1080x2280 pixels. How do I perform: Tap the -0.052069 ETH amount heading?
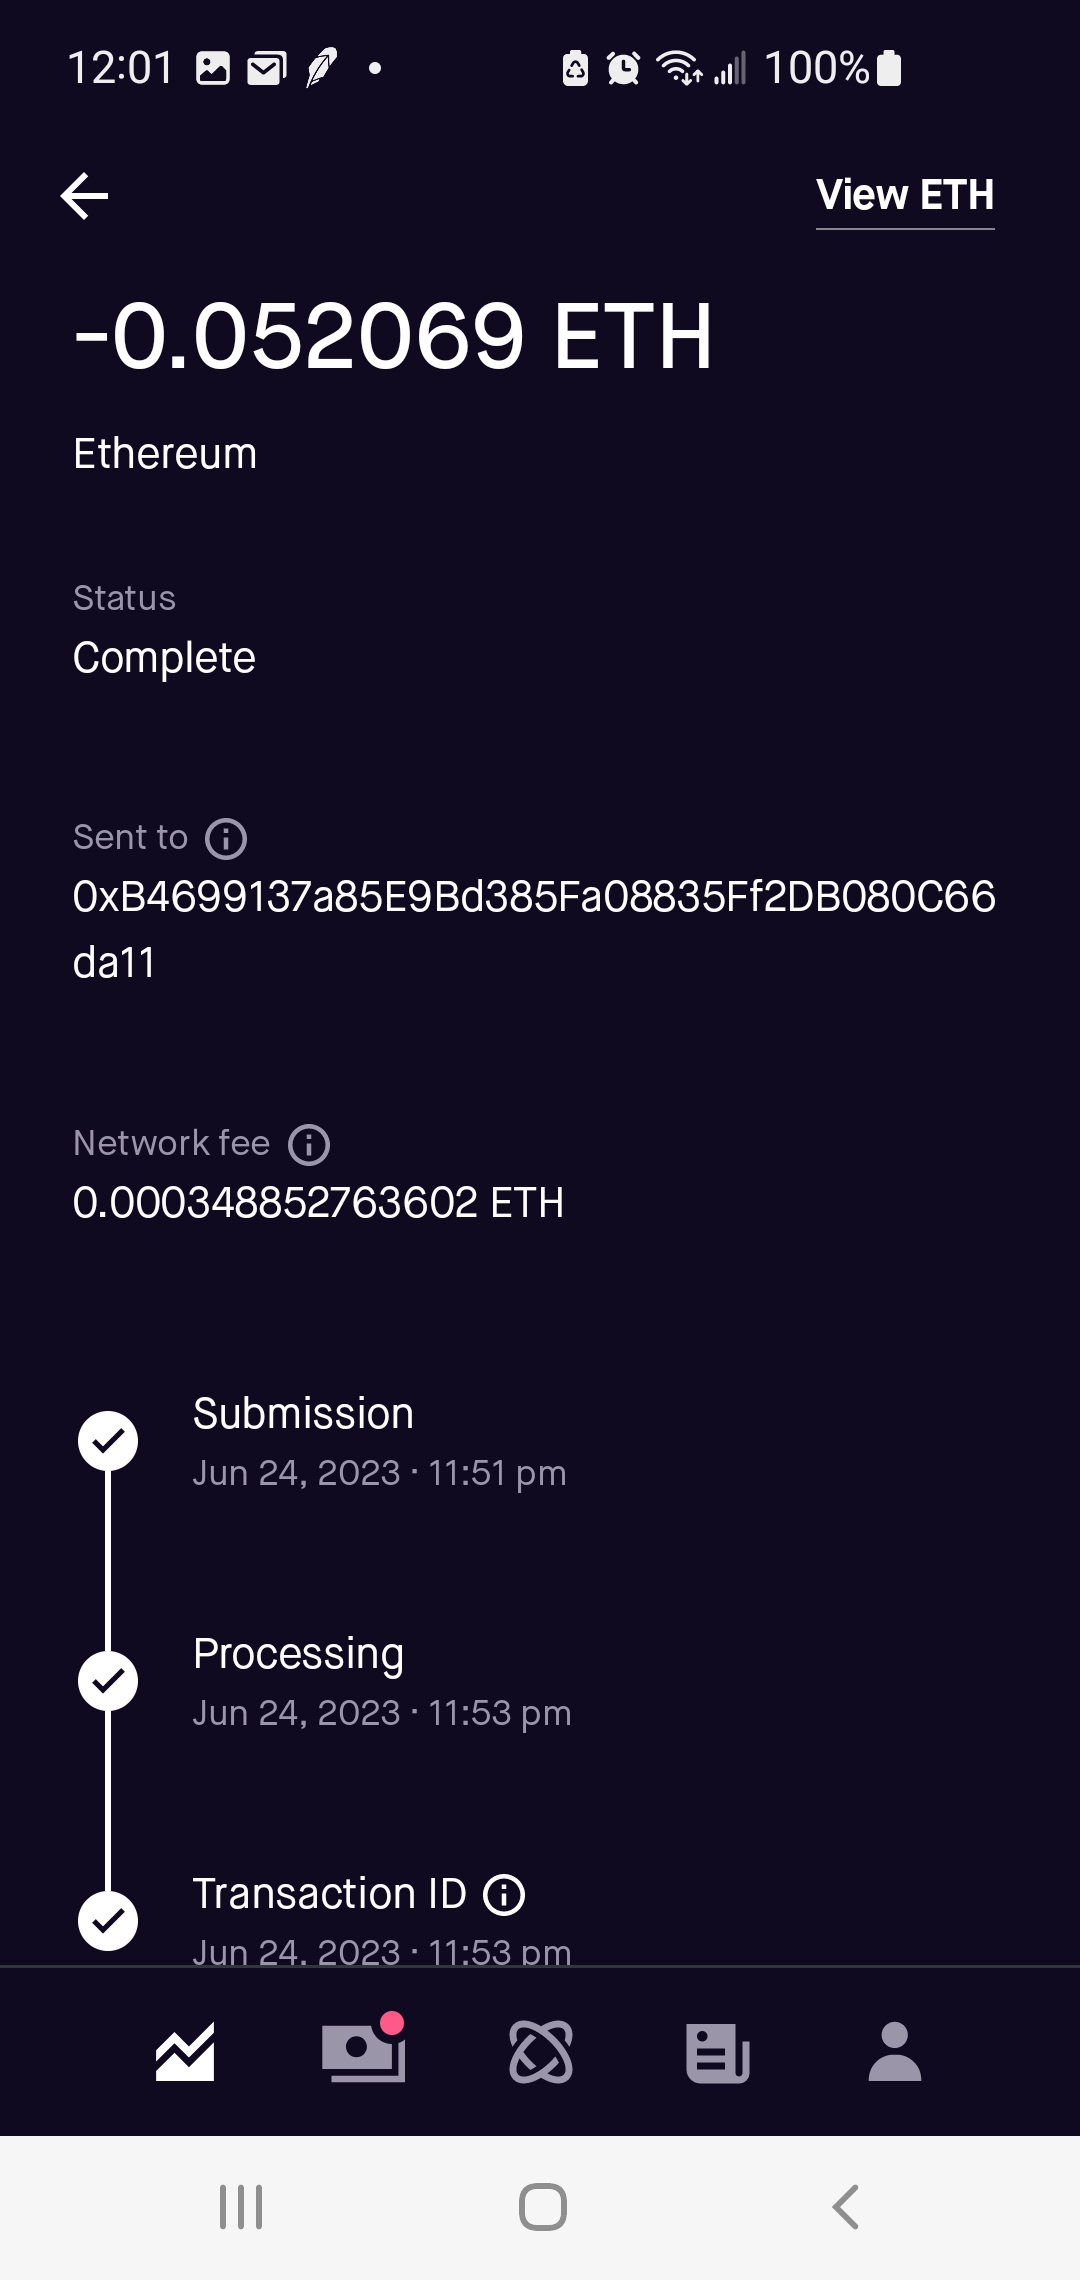393,336
